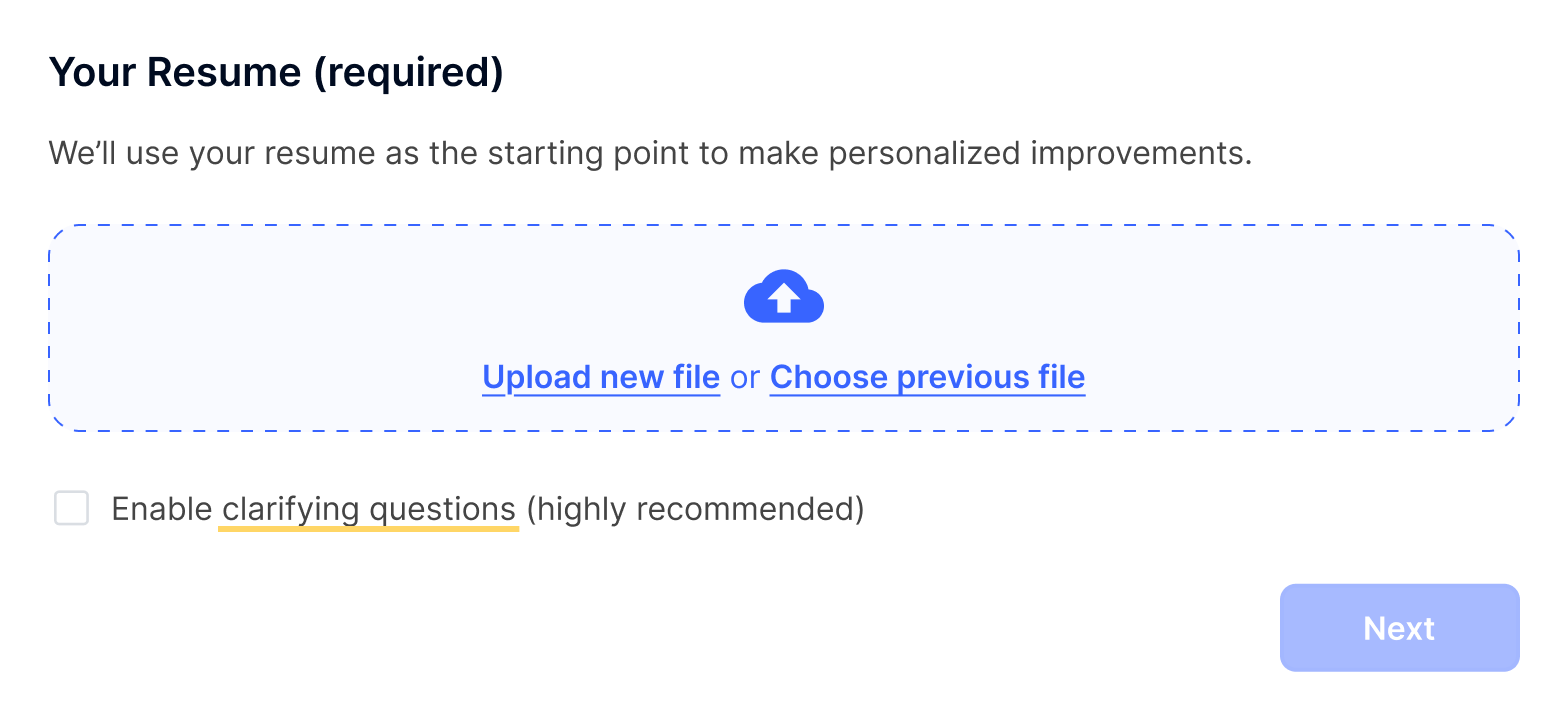The width and height of the screenshot is (1568, 720).
Task: Click the underlined "clarifying questions" term
Action: pyautogui.click(x=368, y=509)
